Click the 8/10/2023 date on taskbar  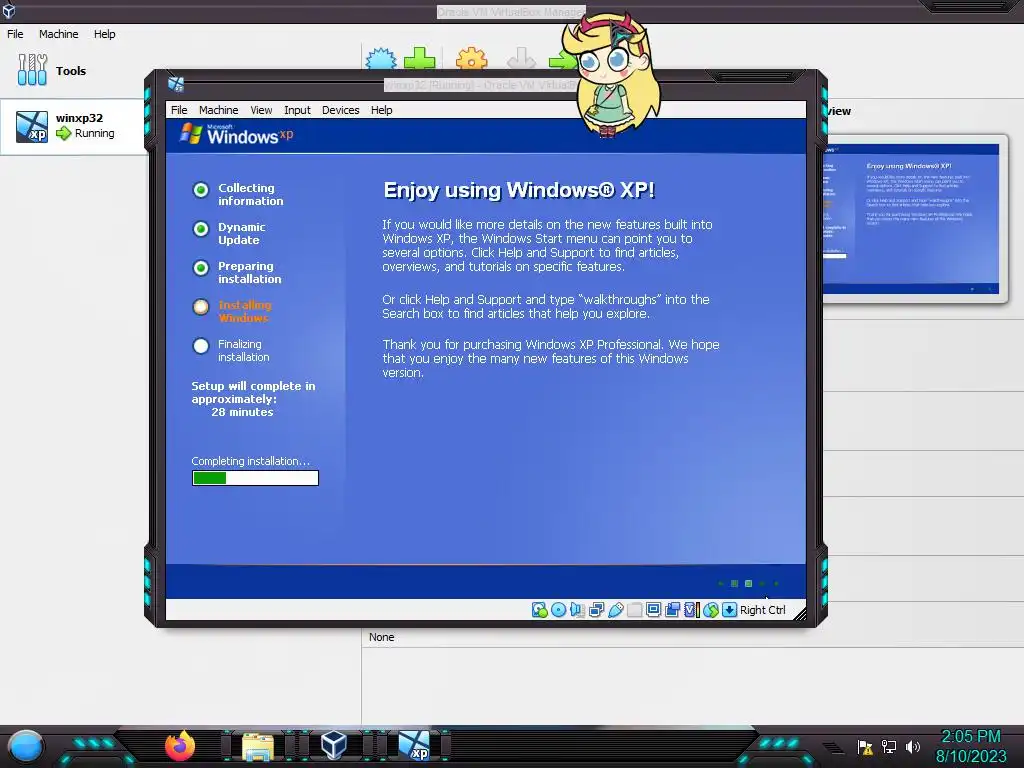click(x=971, y=756)
